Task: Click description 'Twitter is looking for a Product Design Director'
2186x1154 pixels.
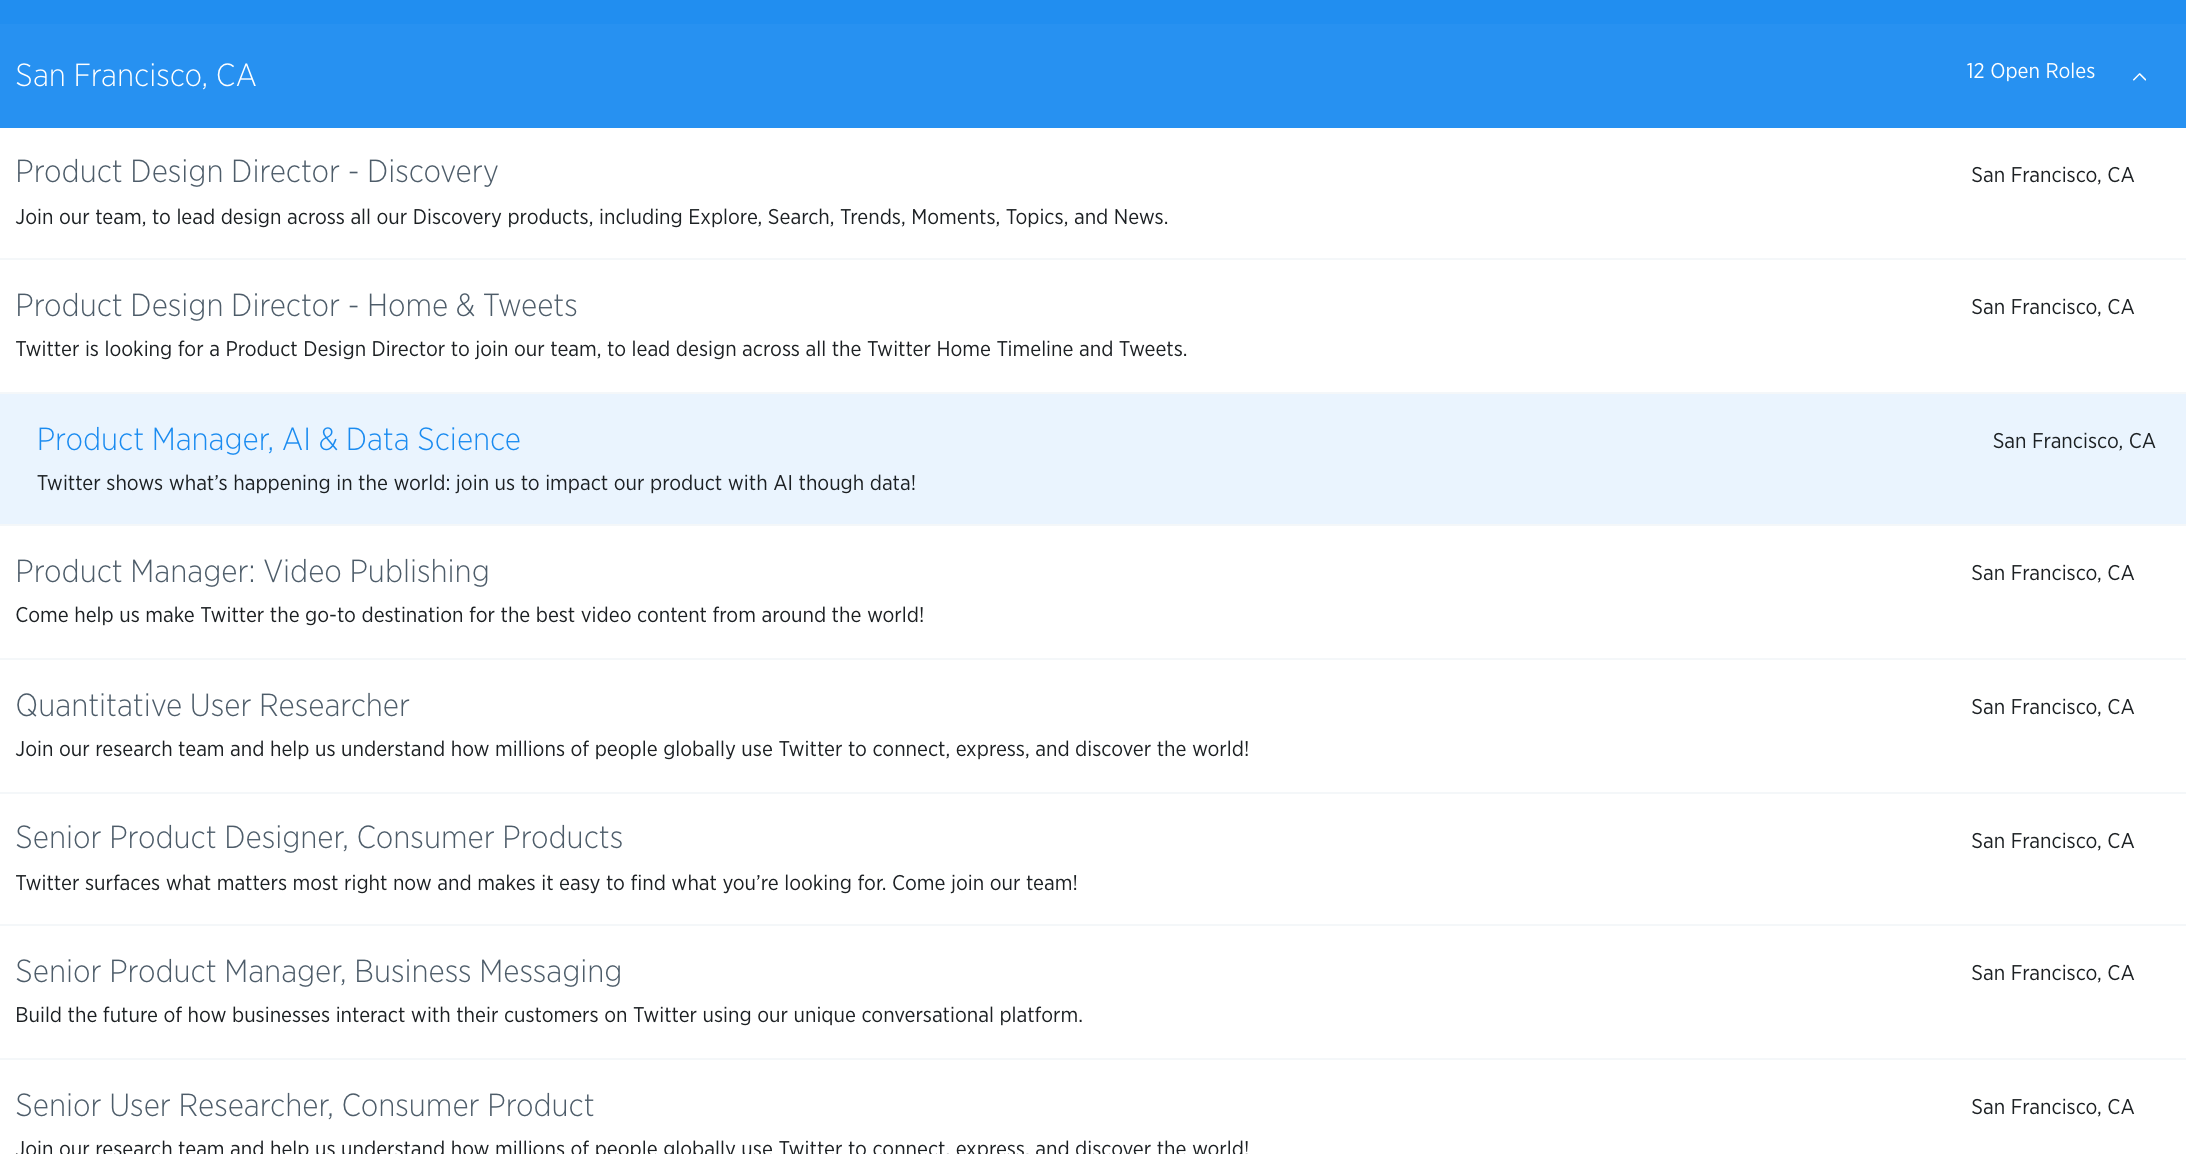Action: pos(601,349)
